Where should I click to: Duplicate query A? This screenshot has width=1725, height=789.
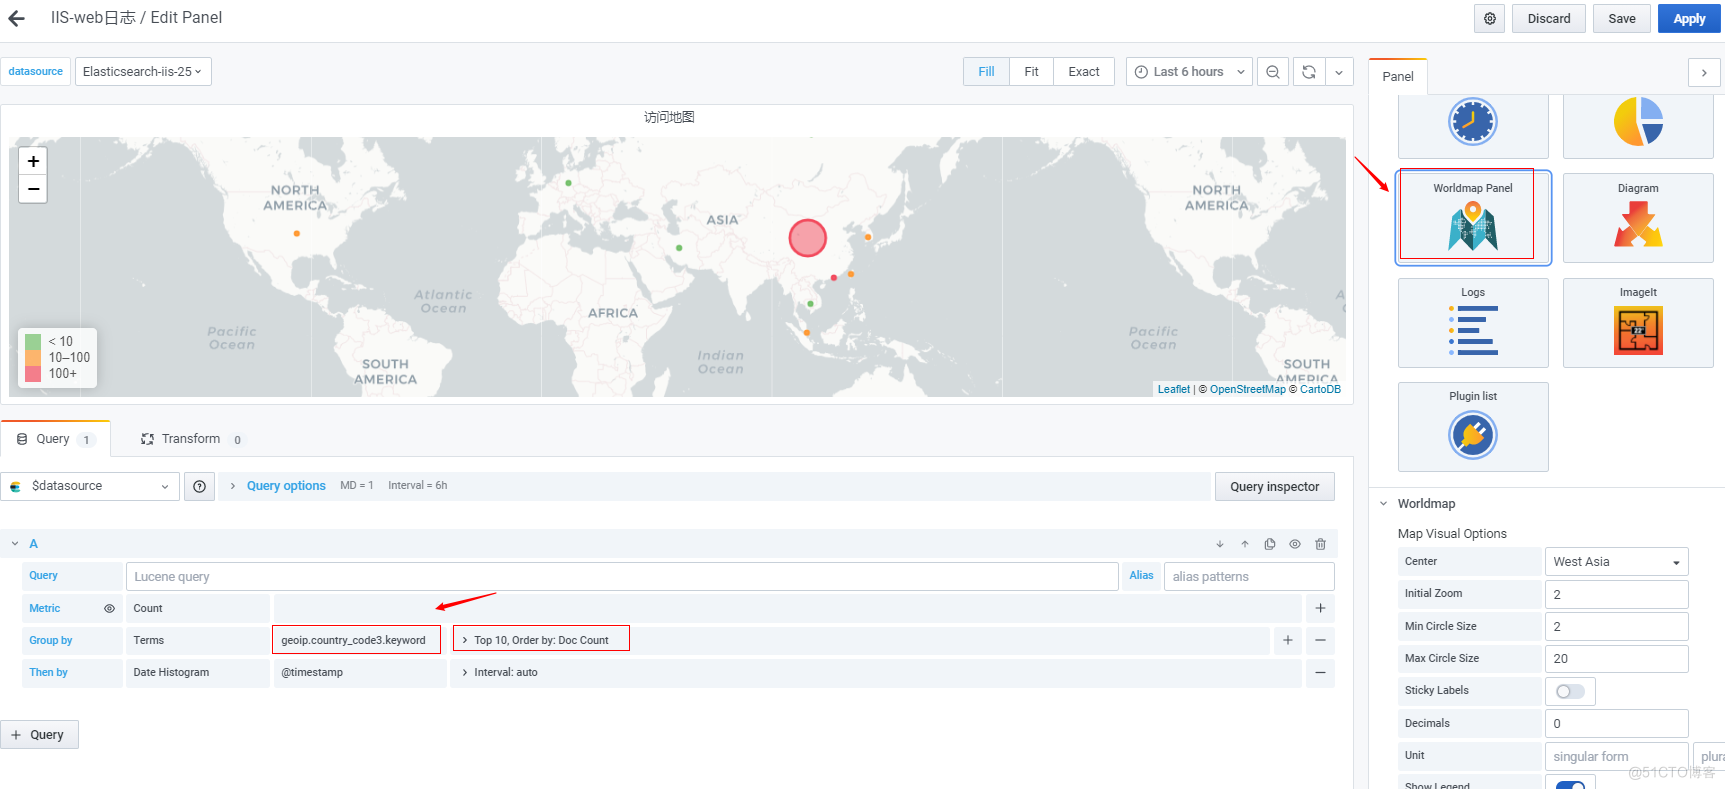[1270, 544]
